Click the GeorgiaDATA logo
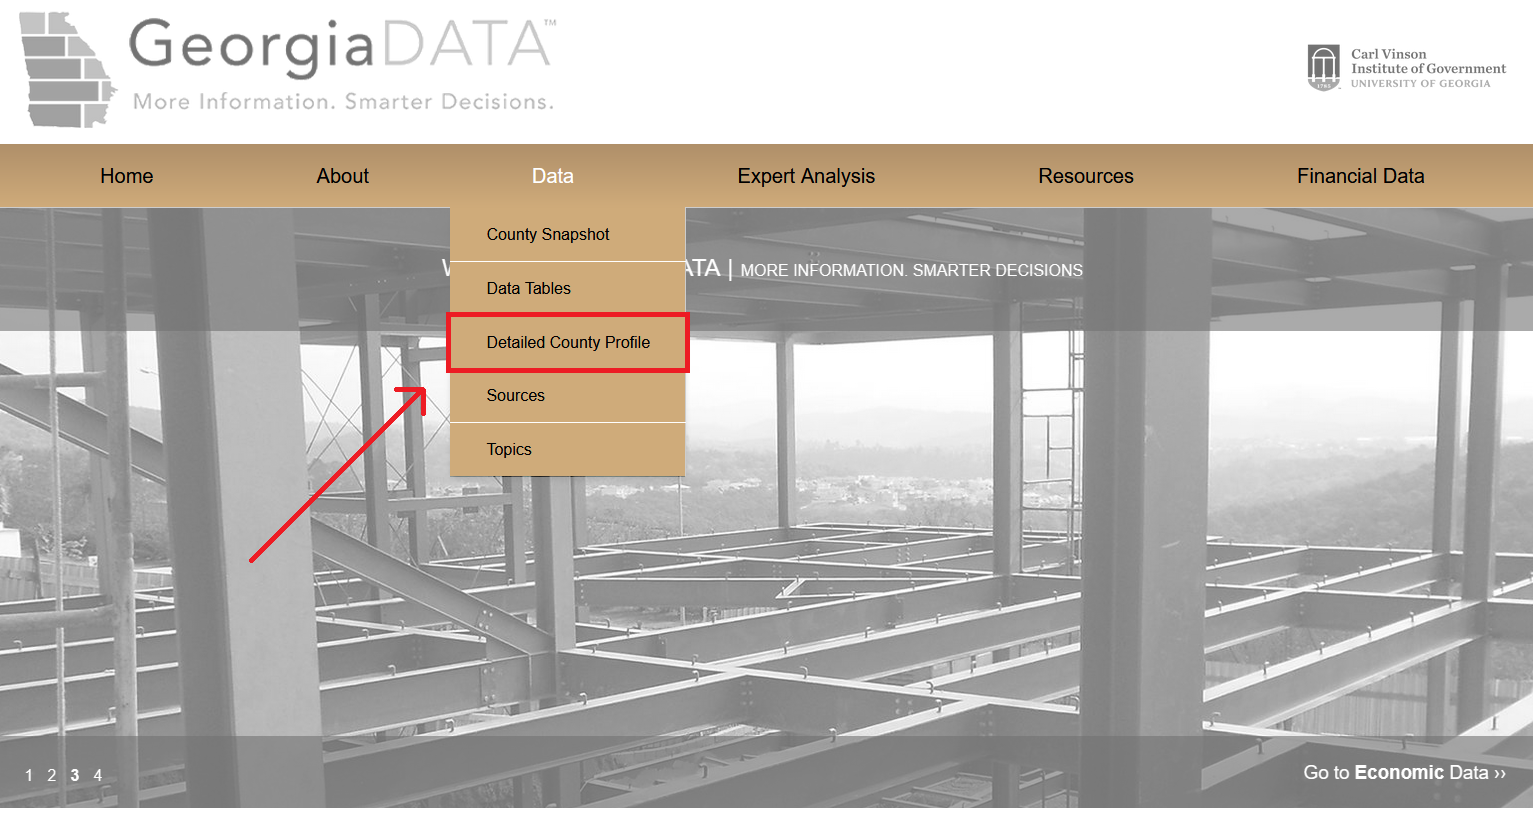The height and width of the screenshot is (828, 1533). click(x=288, y=69)
